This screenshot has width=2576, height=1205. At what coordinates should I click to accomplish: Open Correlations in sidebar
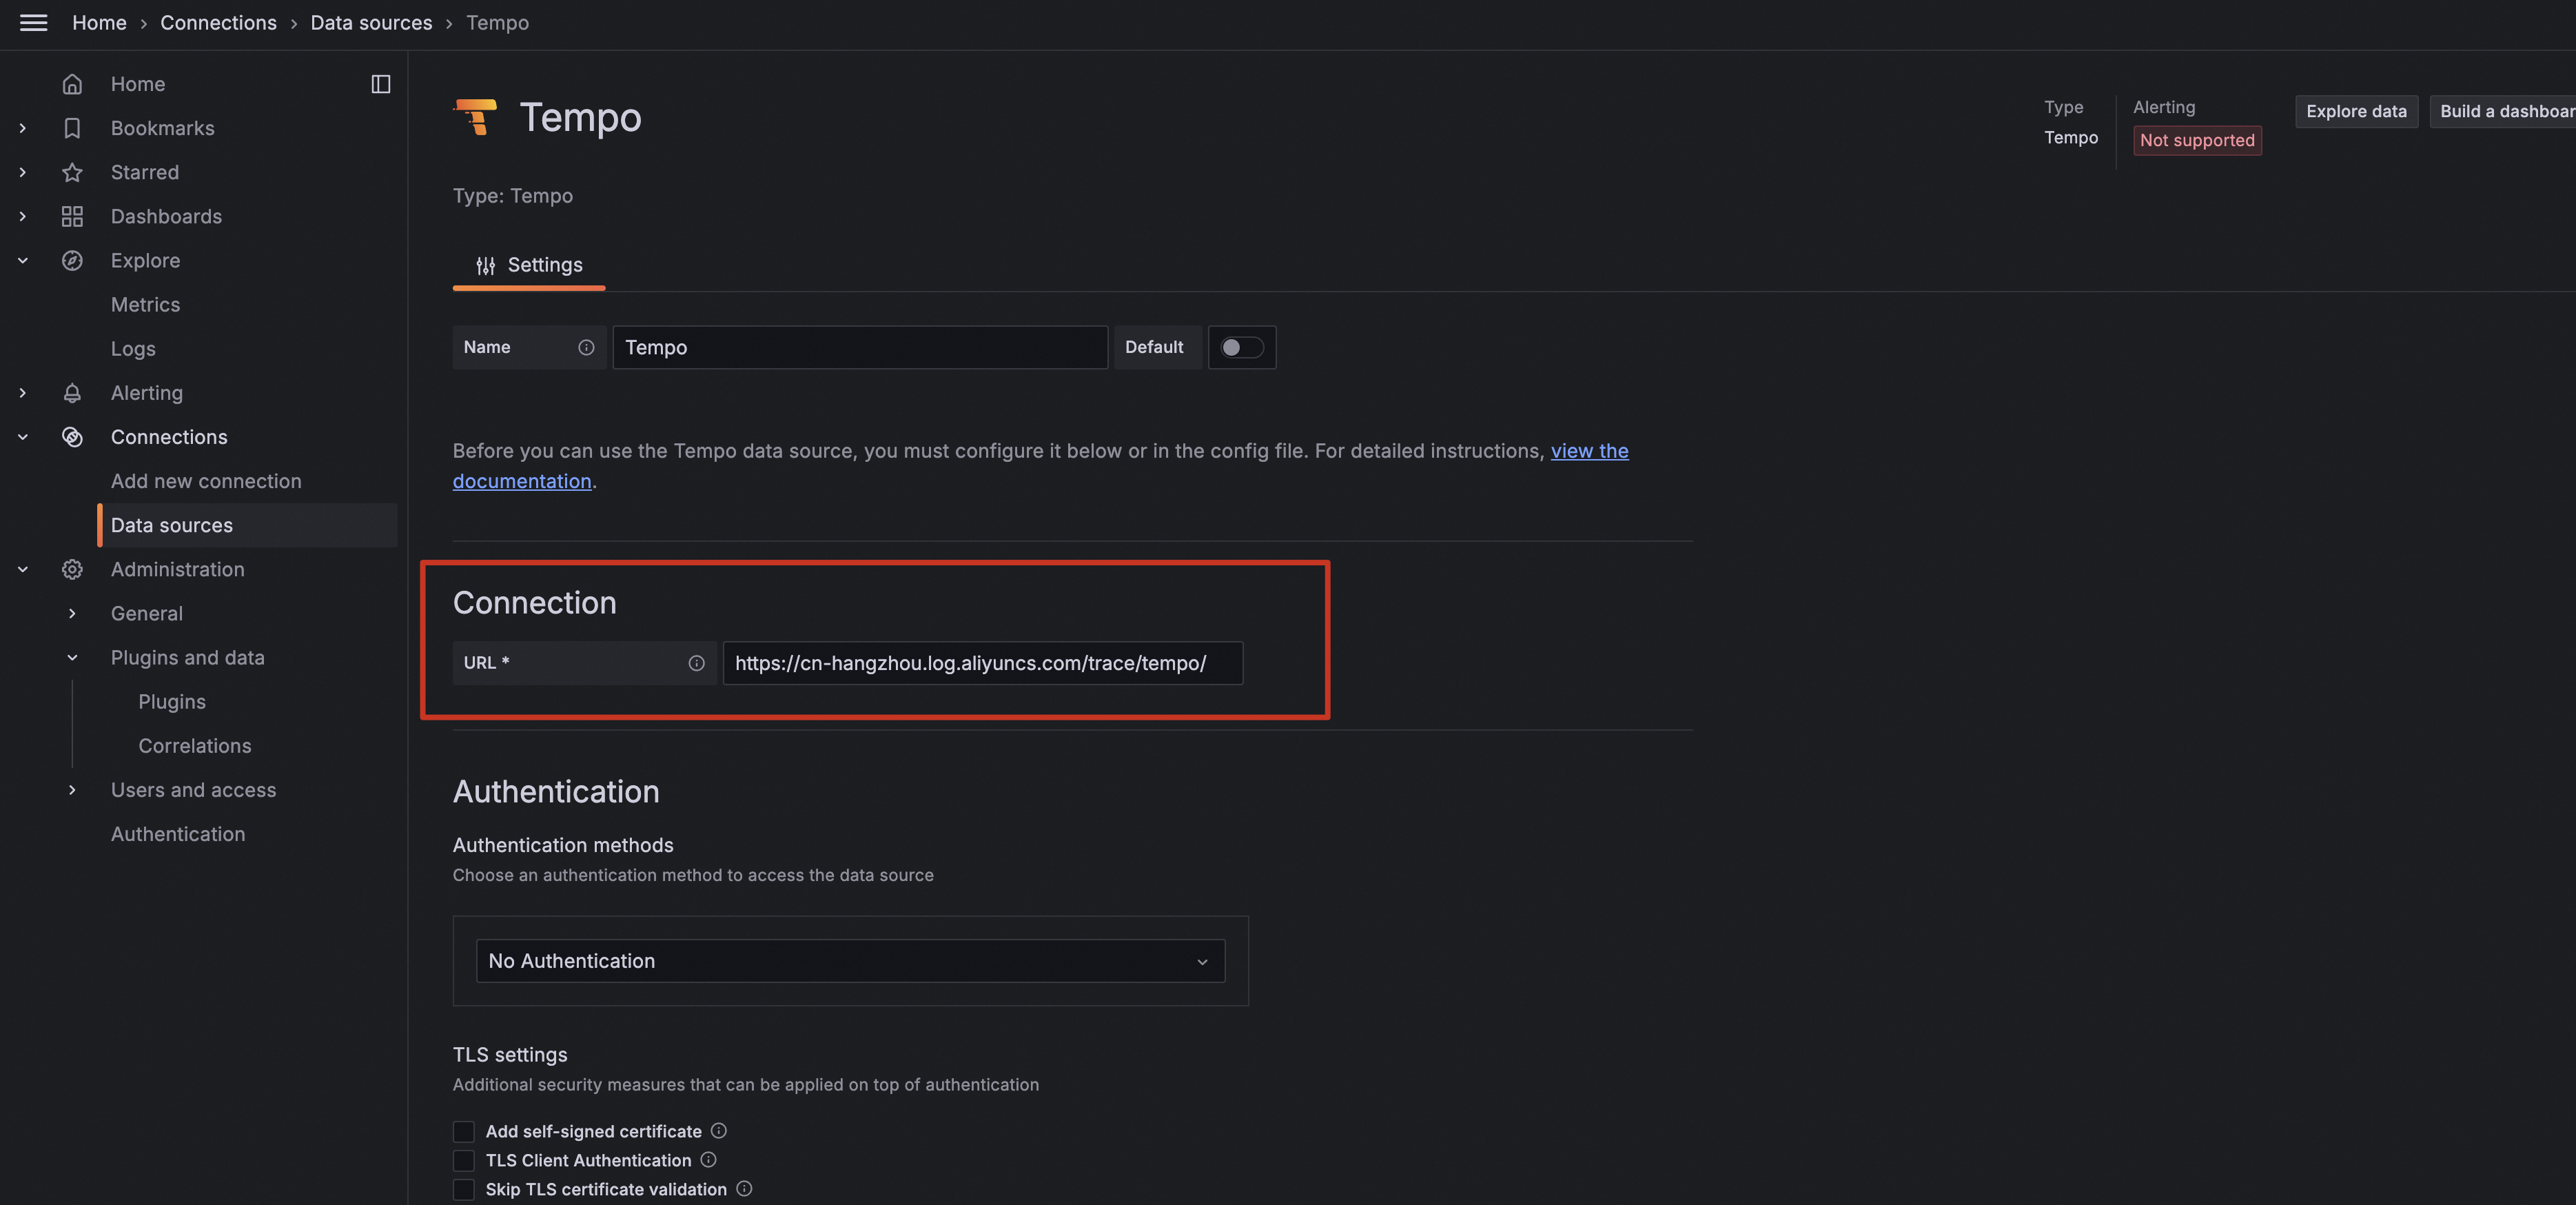[195, 745]
